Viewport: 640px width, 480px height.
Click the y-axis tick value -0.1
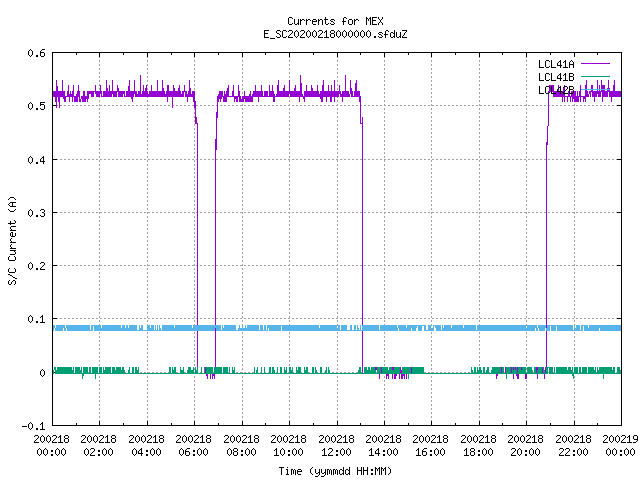(x=33, y=426)
